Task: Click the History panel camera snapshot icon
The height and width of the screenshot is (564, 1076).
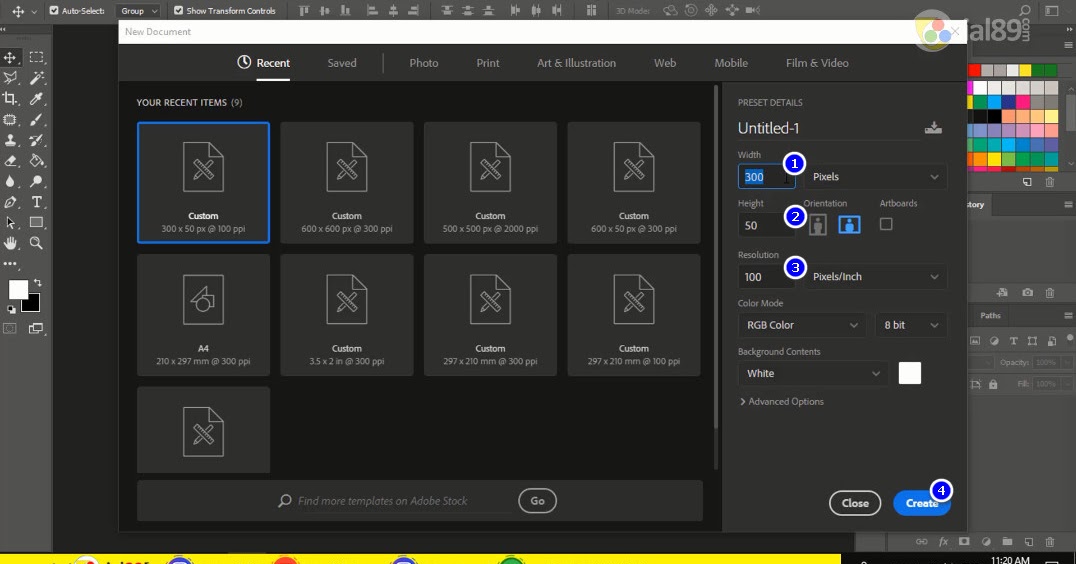Action: 1027,293
